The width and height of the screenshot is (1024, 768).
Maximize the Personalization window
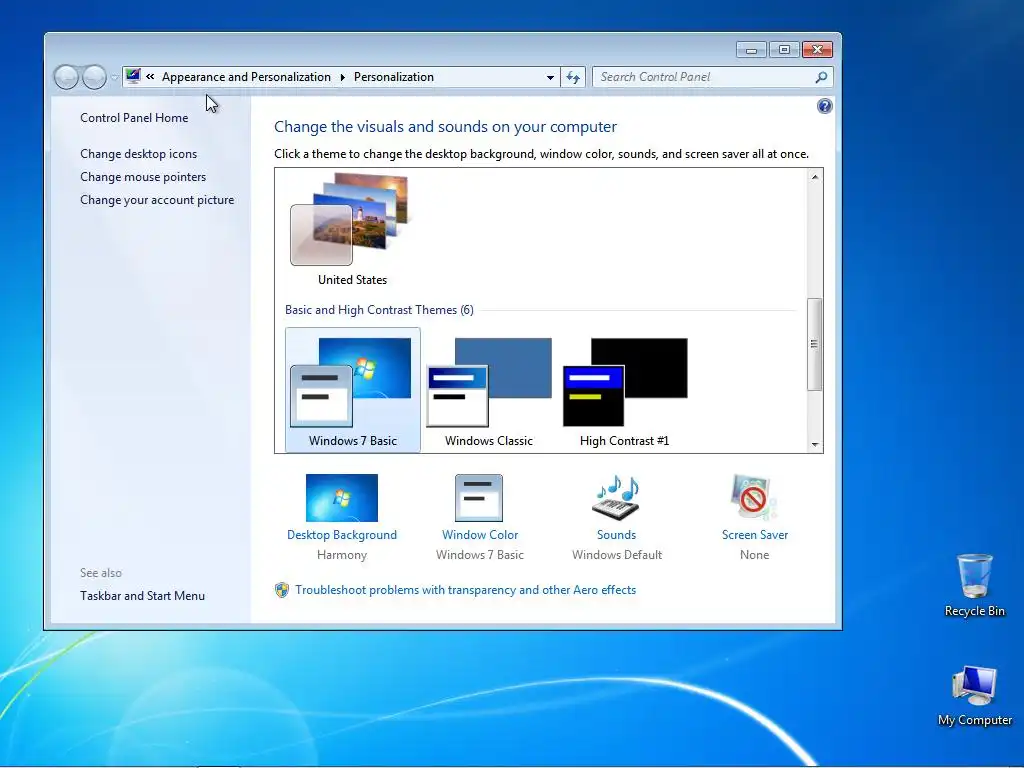tap(784, 50)
